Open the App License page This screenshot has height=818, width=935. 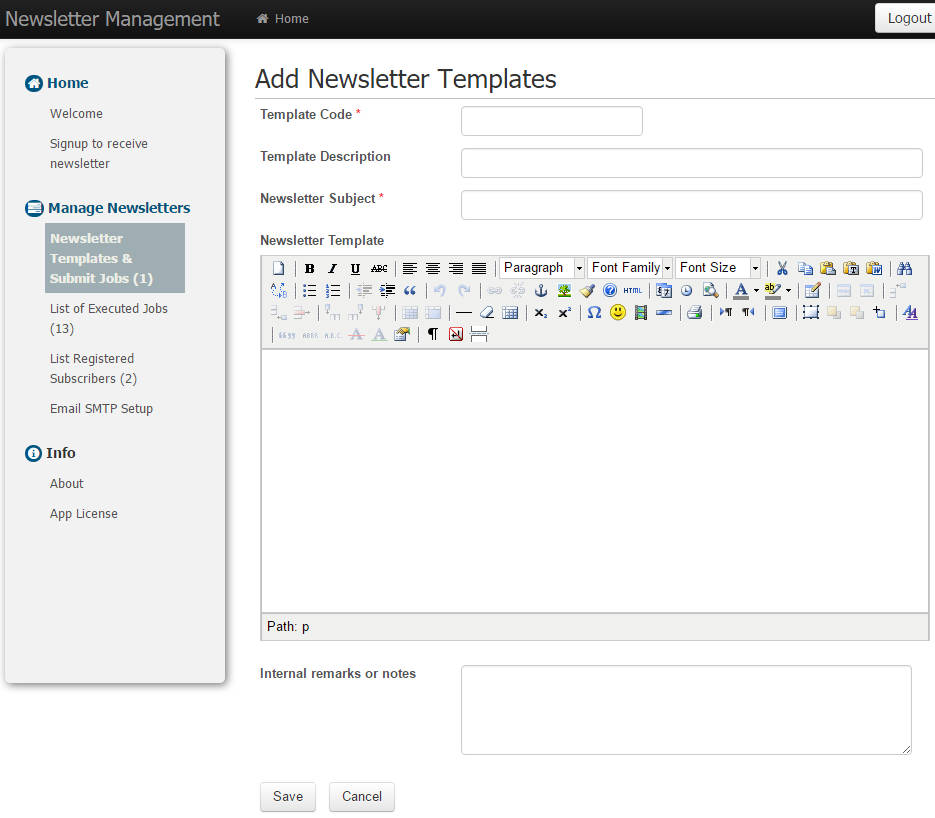83,514
